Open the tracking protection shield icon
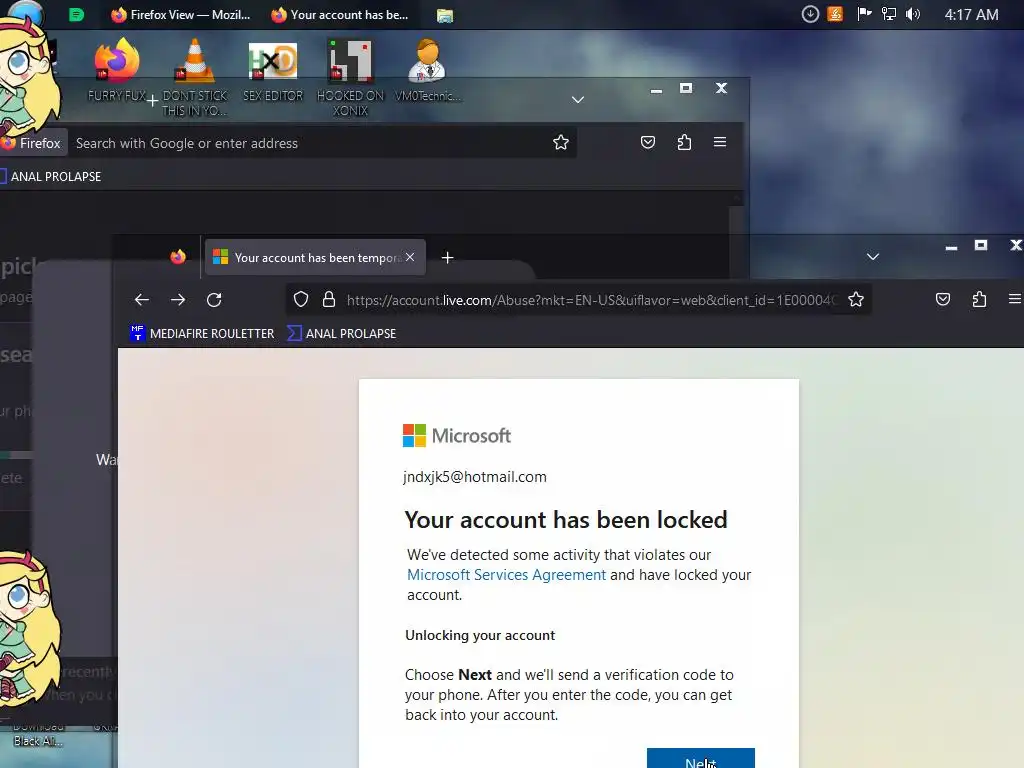 coord(300,300)
